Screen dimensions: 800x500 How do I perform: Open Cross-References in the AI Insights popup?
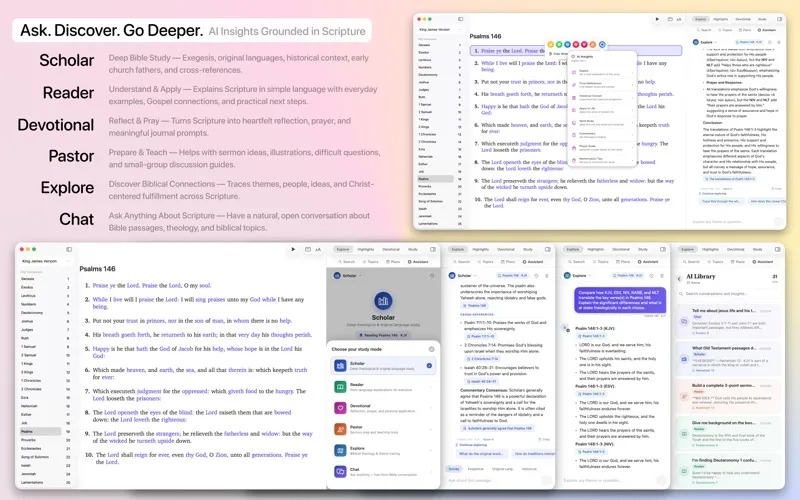602,85
